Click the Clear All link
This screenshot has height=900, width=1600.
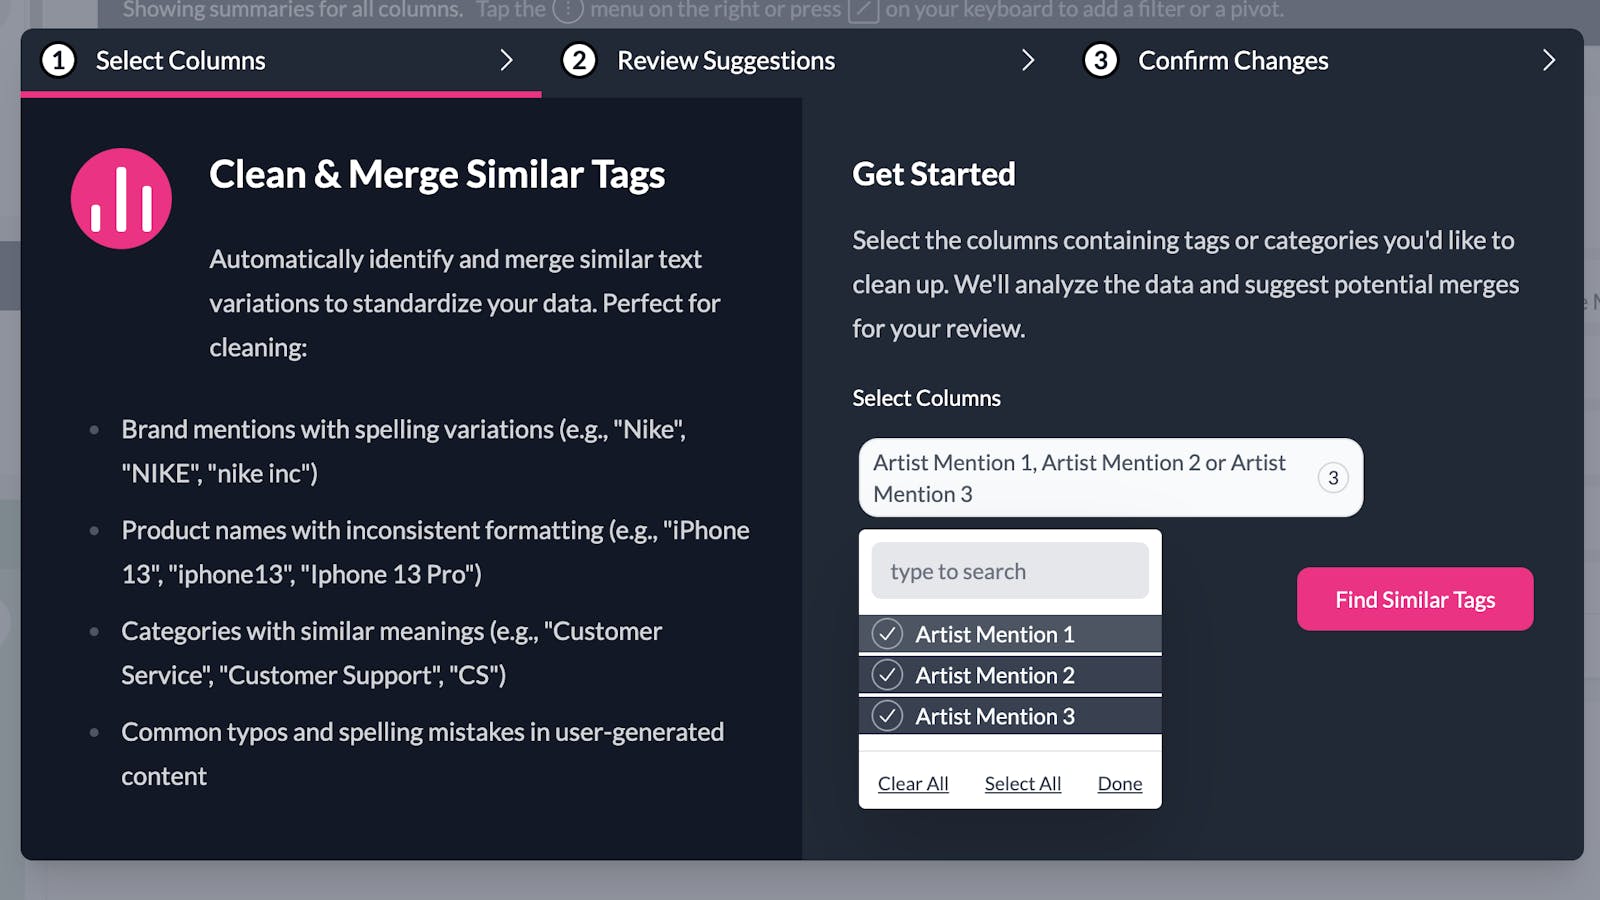point(912,783)
